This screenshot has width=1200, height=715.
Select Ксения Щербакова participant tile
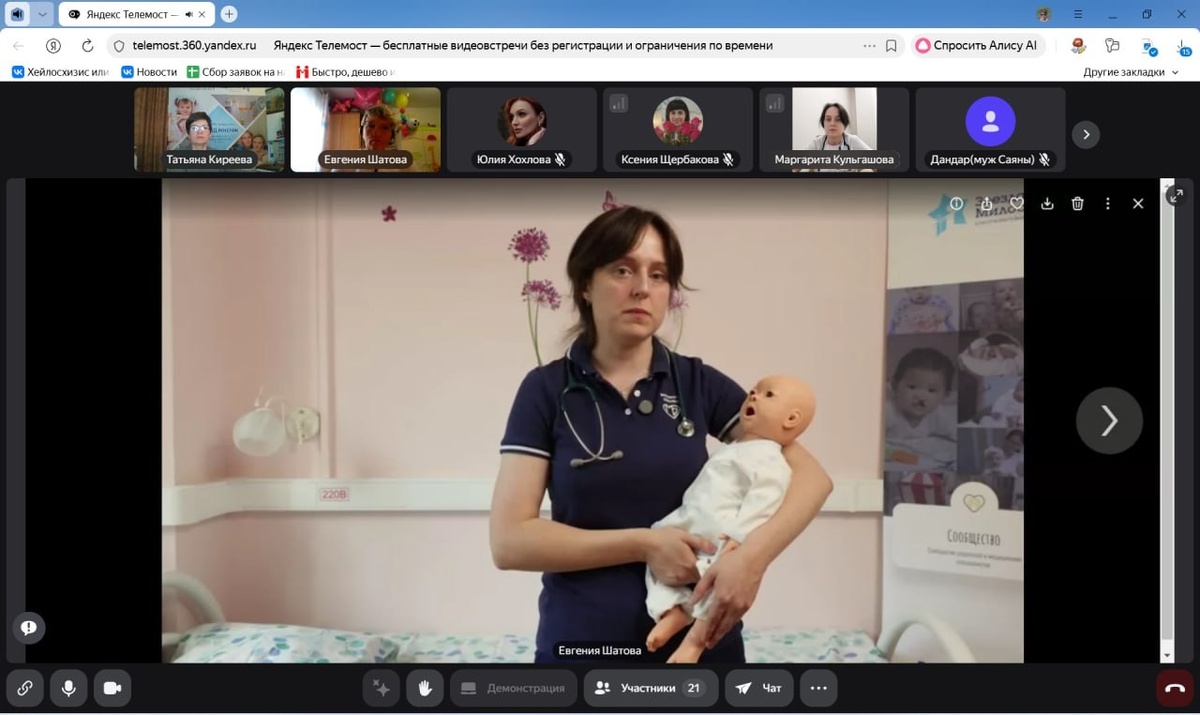(x=678, y=130)
